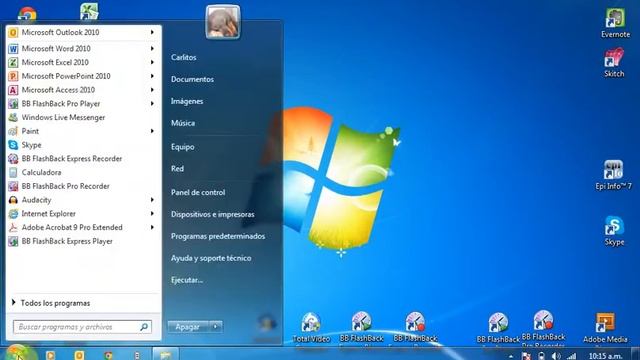Click the volume speaker tray icon
The width and height of the screenshot is (640, 360).
point(556,356)
